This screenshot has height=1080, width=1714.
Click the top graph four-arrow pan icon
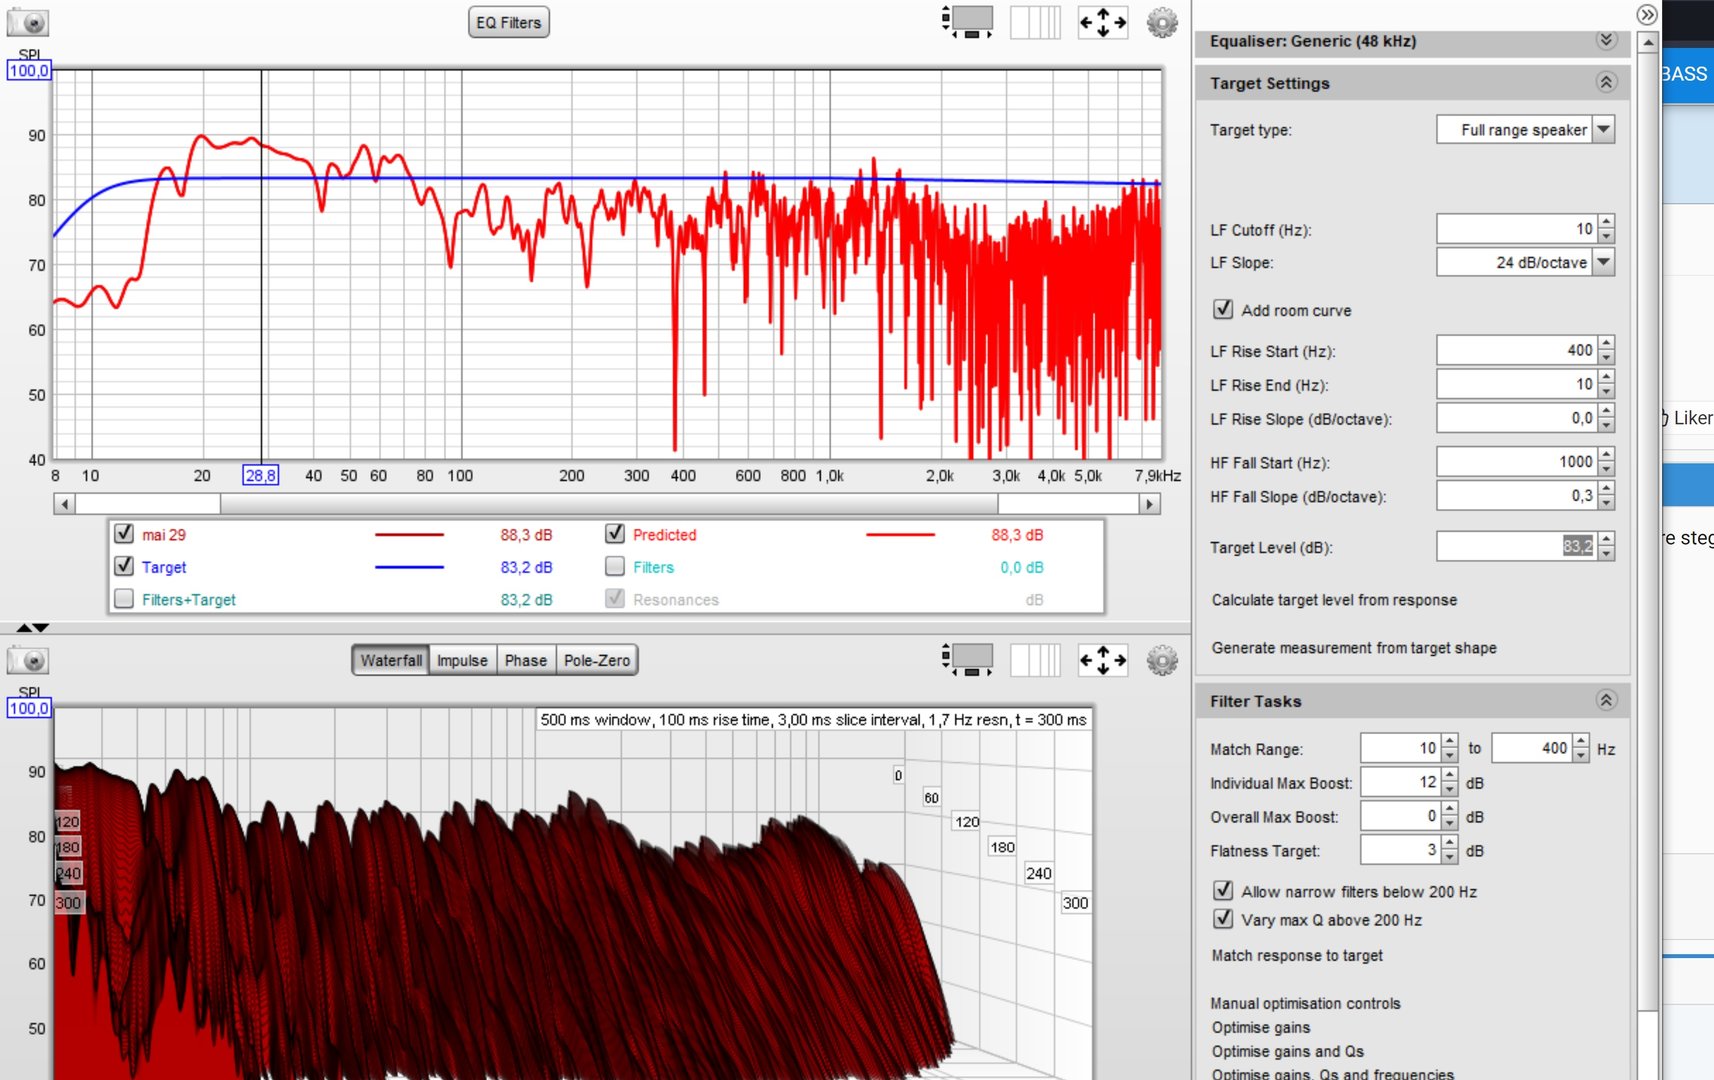pyautogui.click(x=1102, y=22)
